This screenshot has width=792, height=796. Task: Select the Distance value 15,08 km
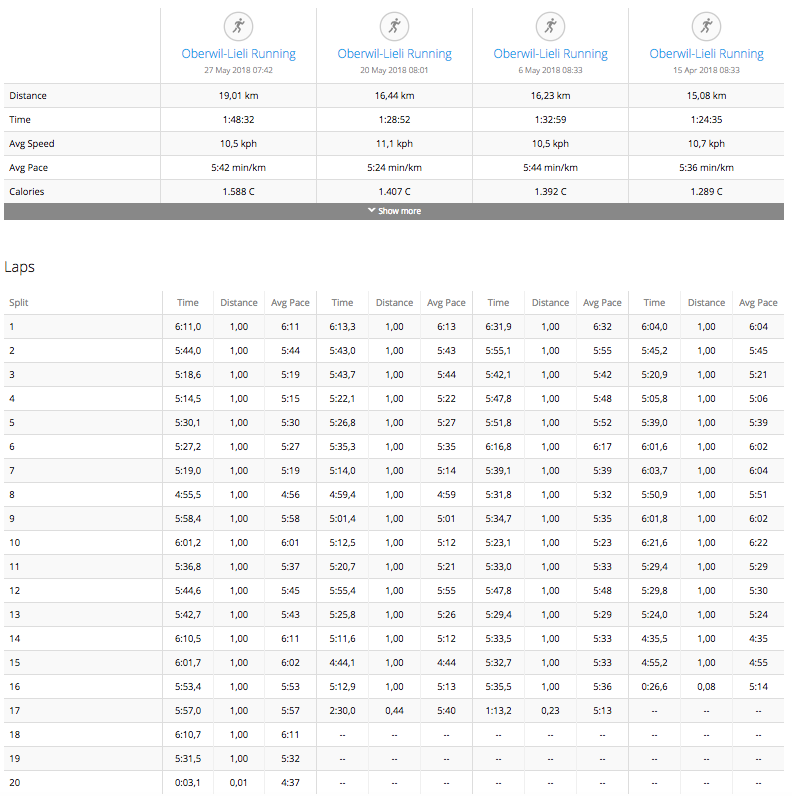[706, 95]
